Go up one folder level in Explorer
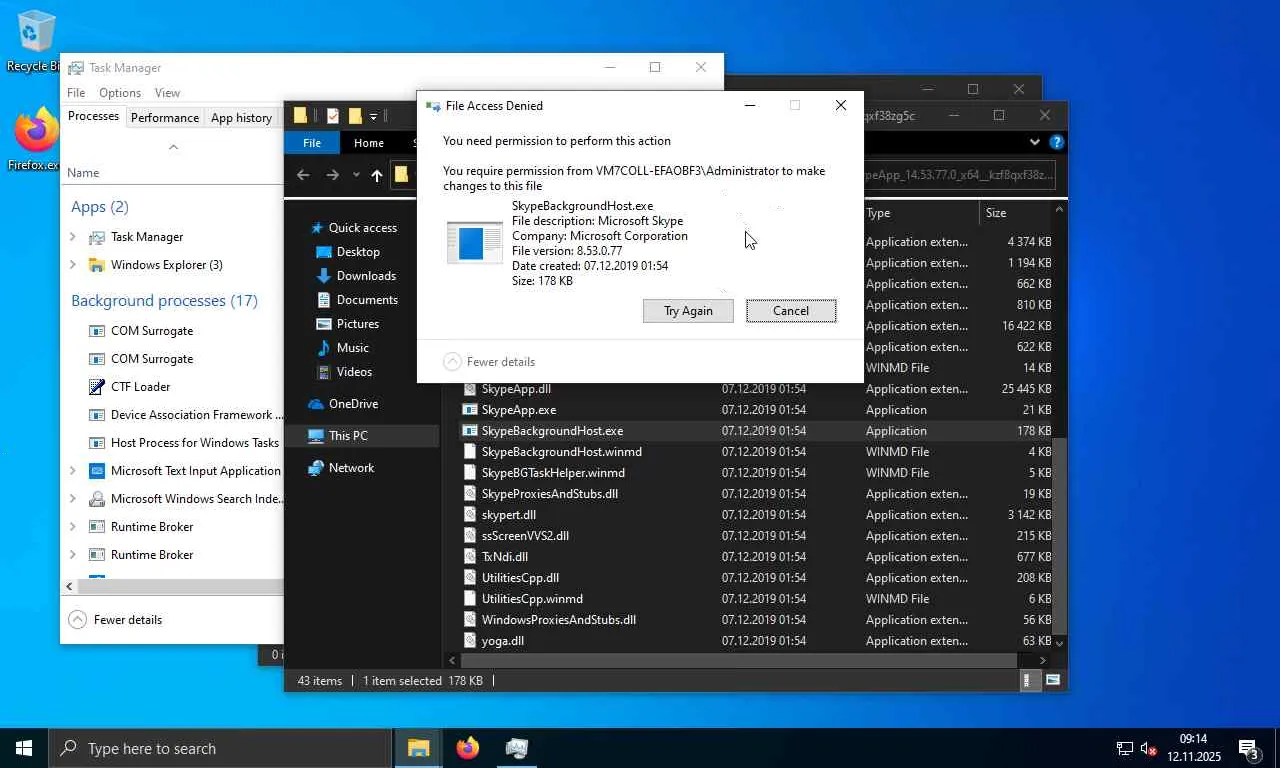Image resolution: width=1280 pixels, height=768 pixels. 376,175
